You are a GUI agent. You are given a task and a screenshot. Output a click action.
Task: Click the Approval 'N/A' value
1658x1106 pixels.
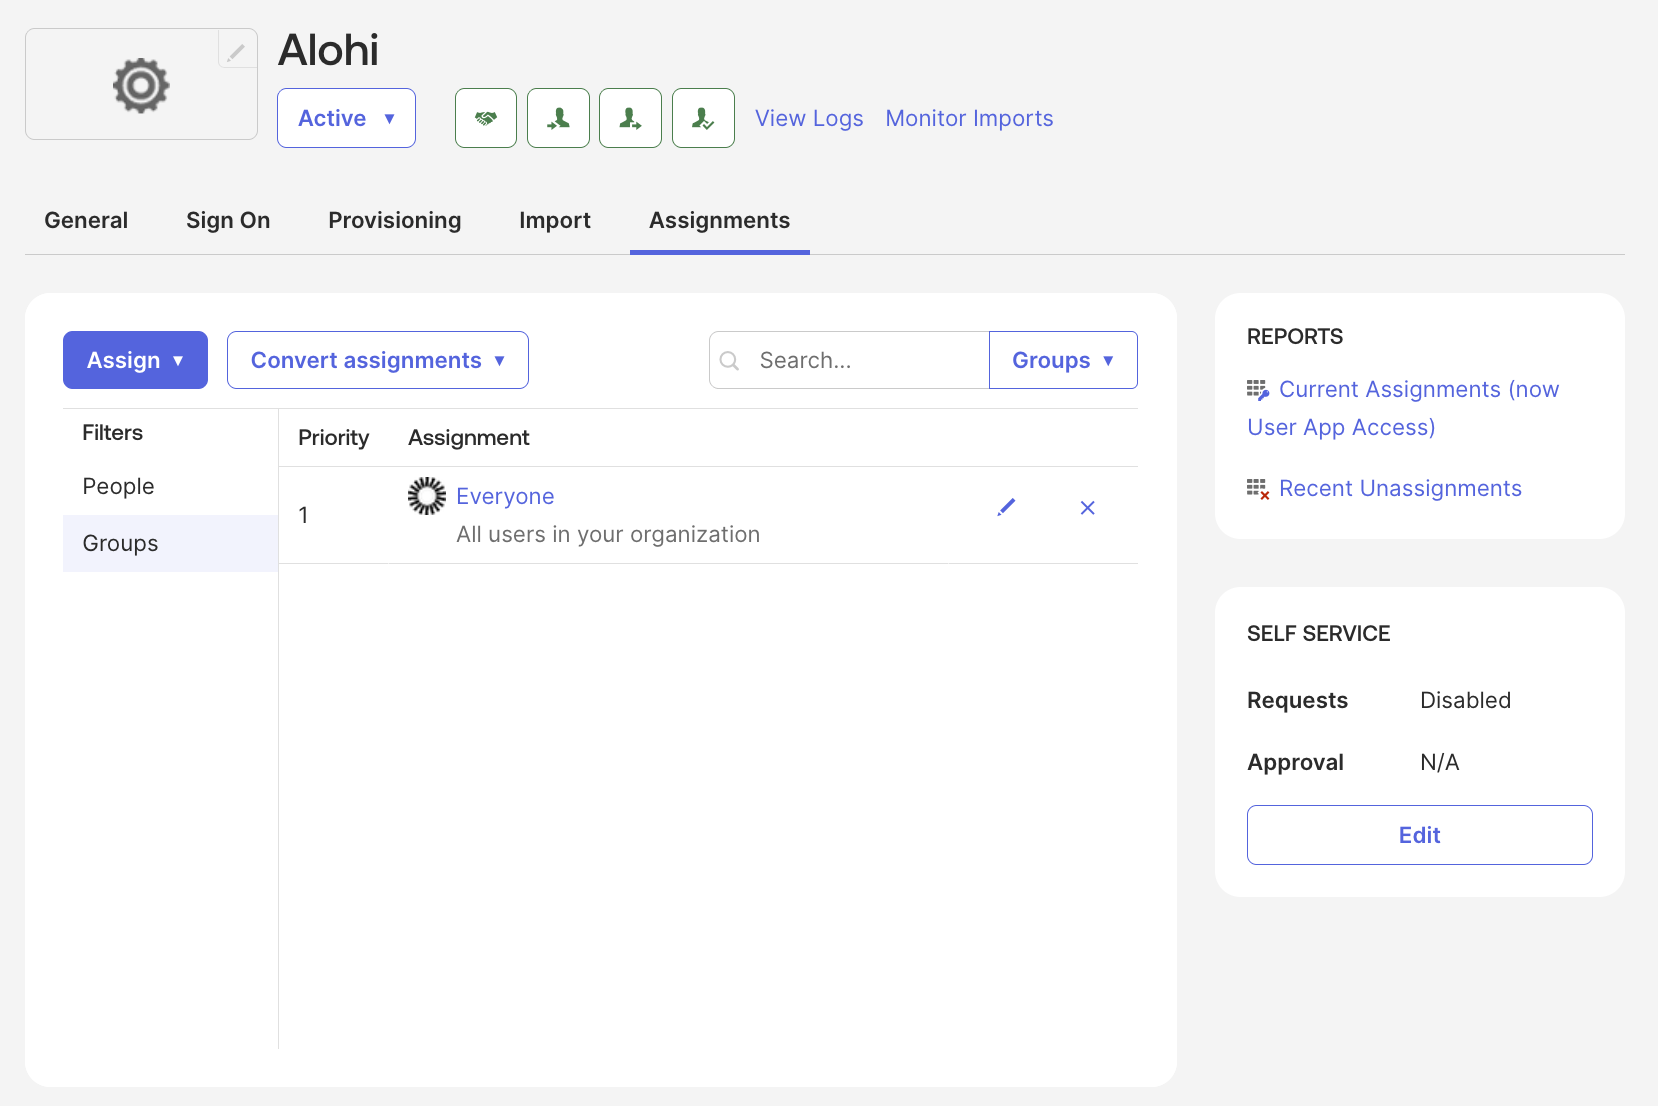(1440, 762)
